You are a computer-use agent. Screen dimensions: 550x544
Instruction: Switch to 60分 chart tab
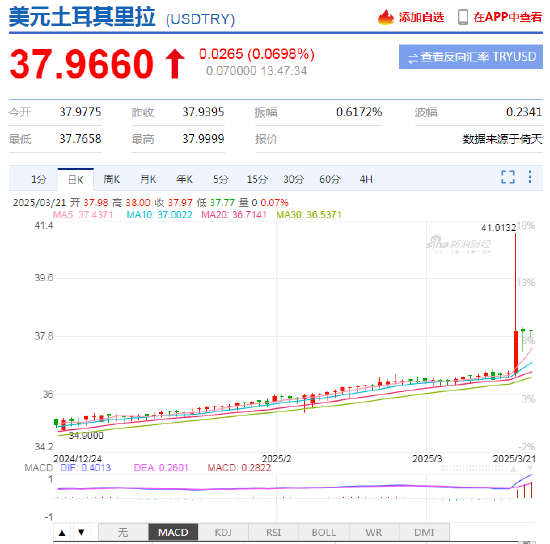point(330,180)
